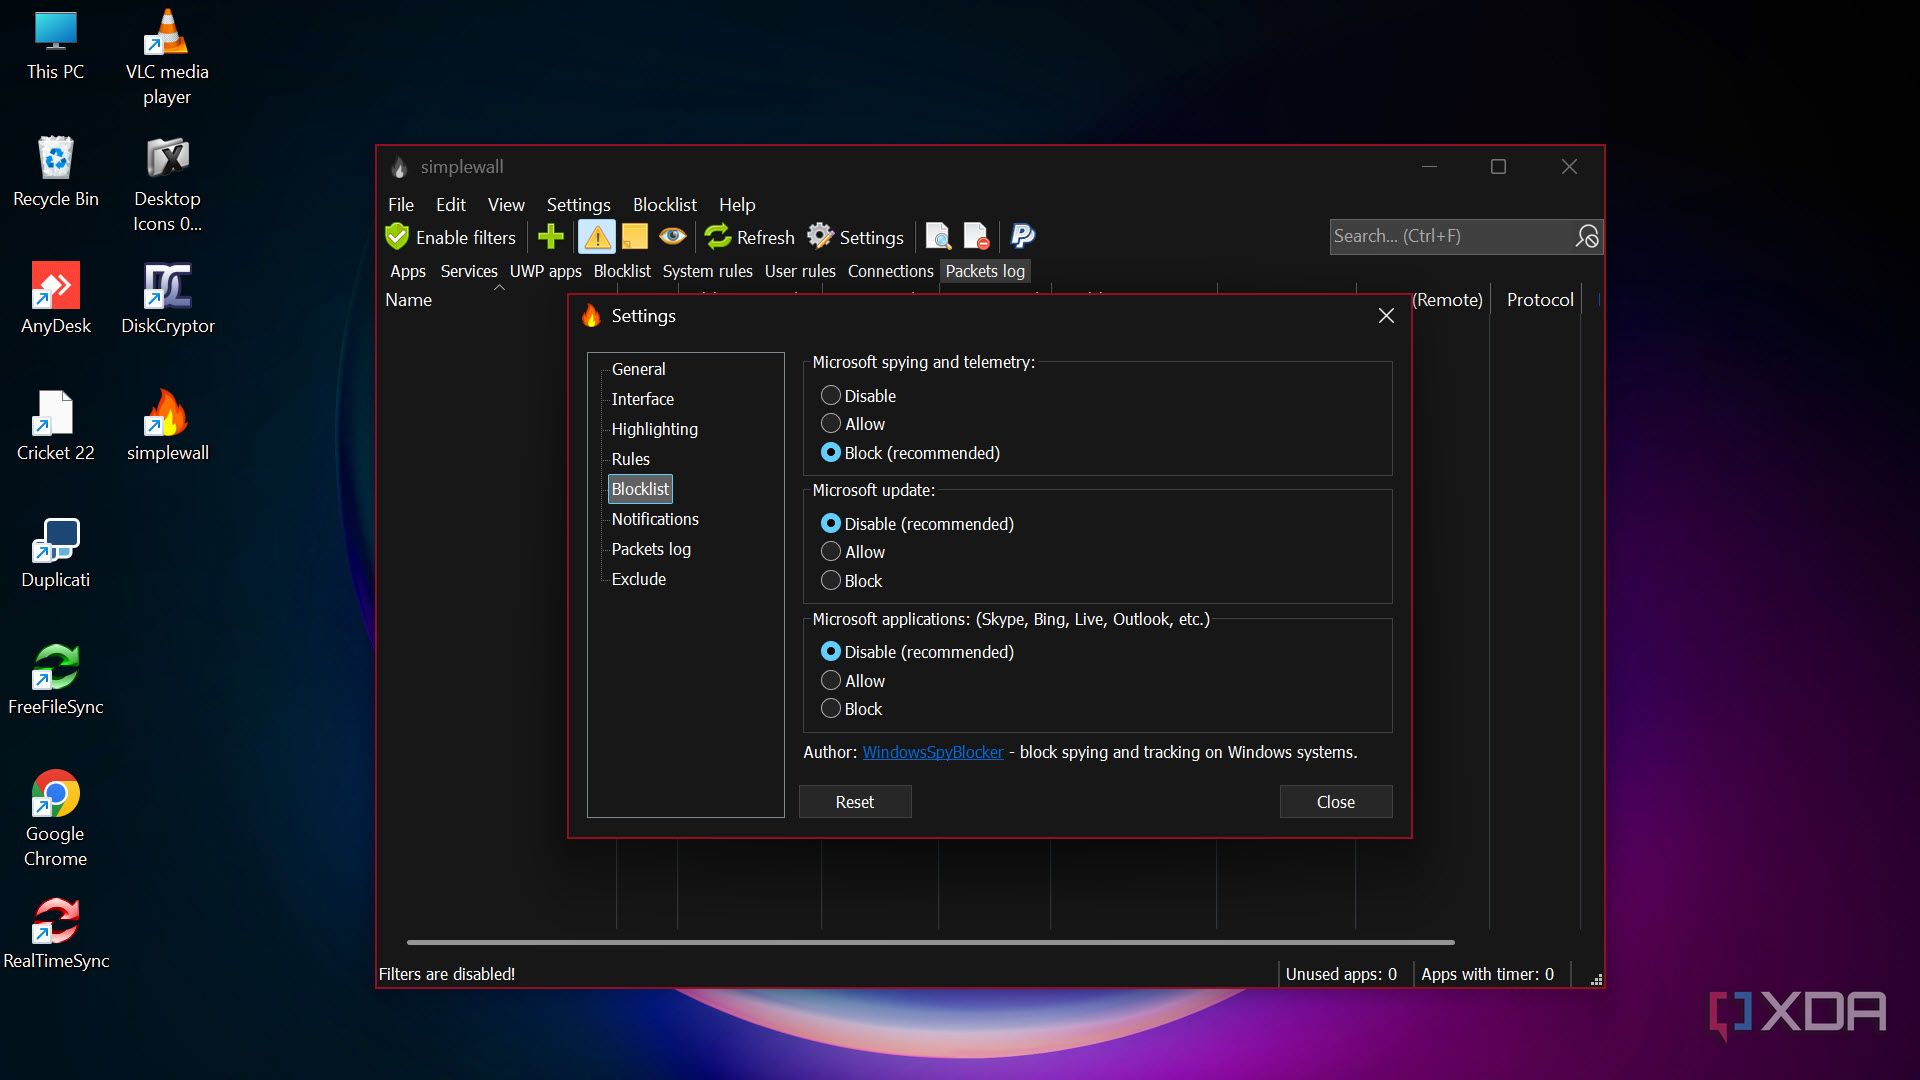Click the document with magnifier icon

[938, 237]
